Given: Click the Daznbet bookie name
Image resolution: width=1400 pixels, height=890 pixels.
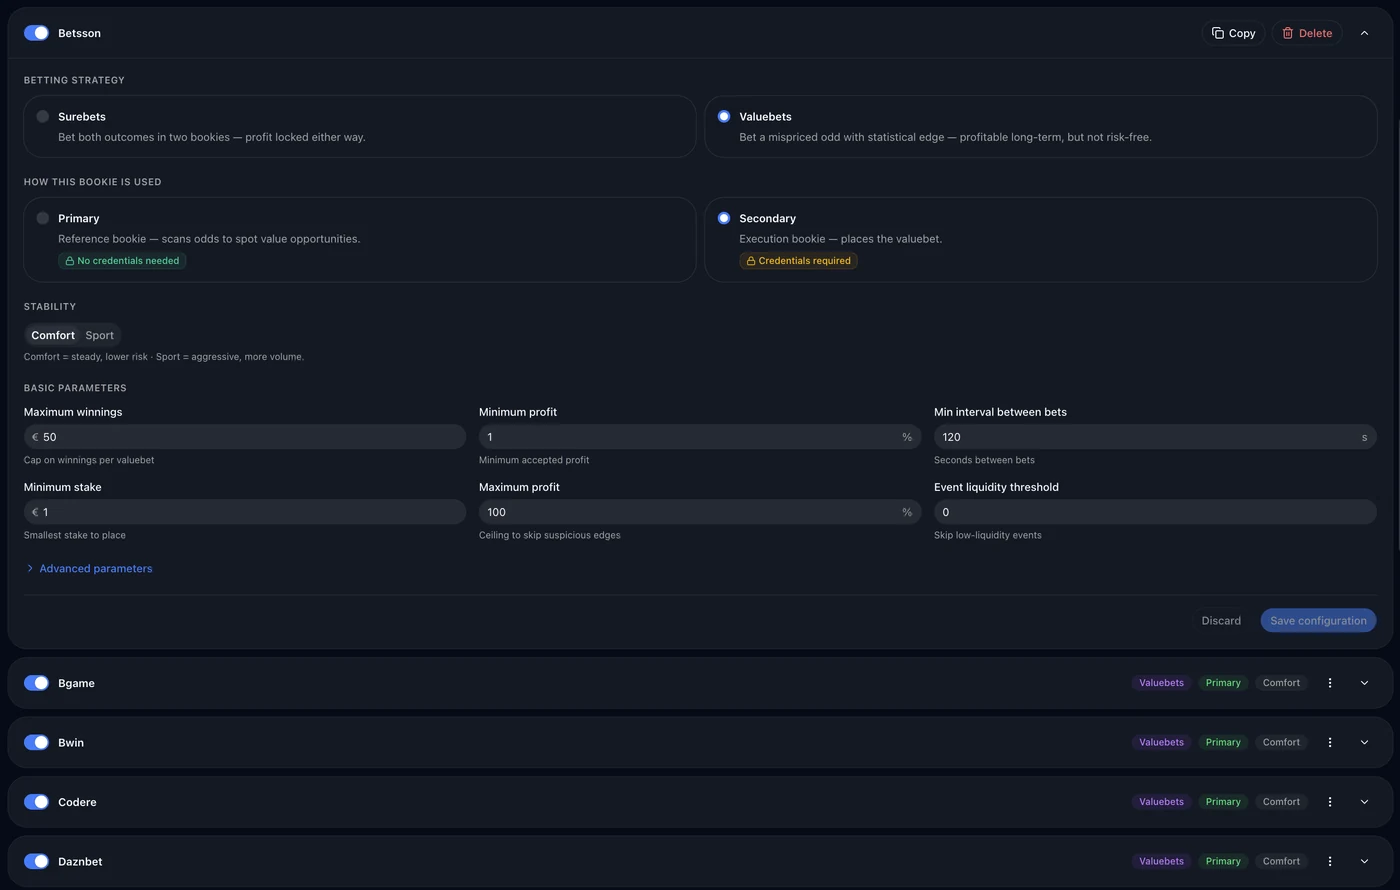Looking at the screenshot, I should 80,861.
